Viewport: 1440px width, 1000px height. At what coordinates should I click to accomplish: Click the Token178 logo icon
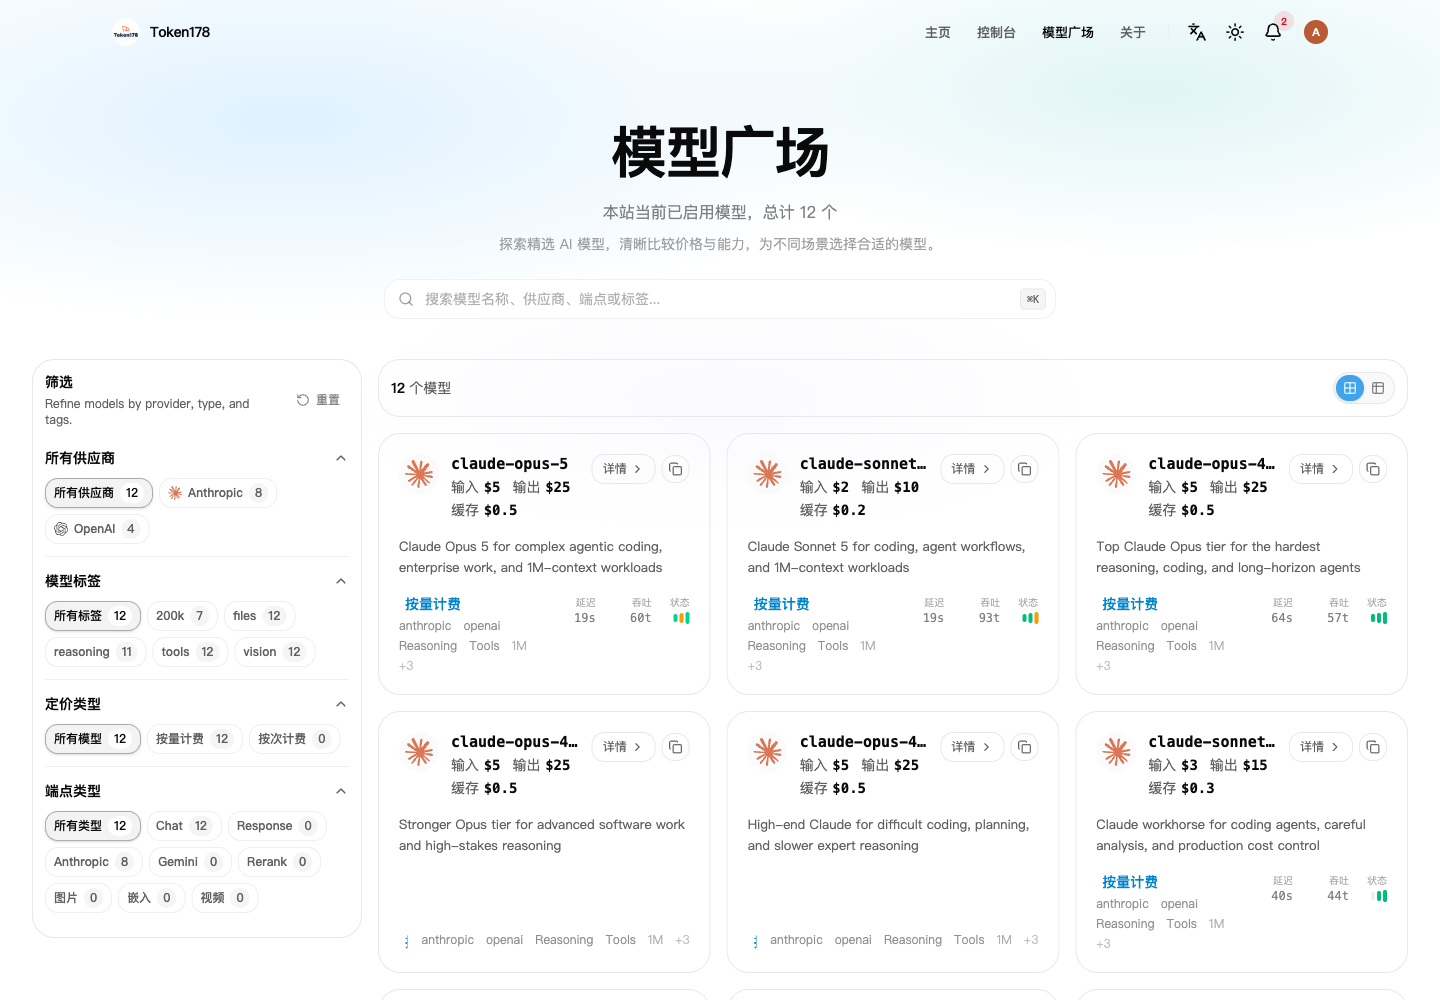[x=126, y=32]
